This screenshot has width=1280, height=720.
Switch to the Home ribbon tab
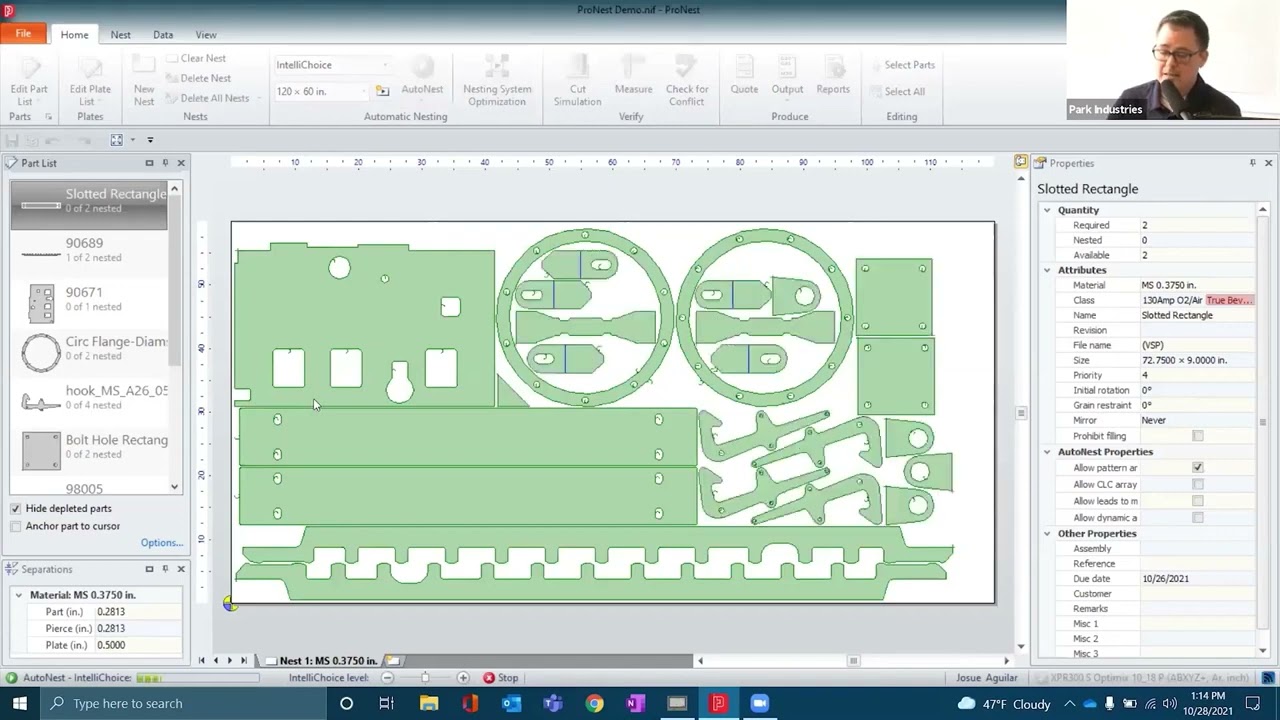74,34
